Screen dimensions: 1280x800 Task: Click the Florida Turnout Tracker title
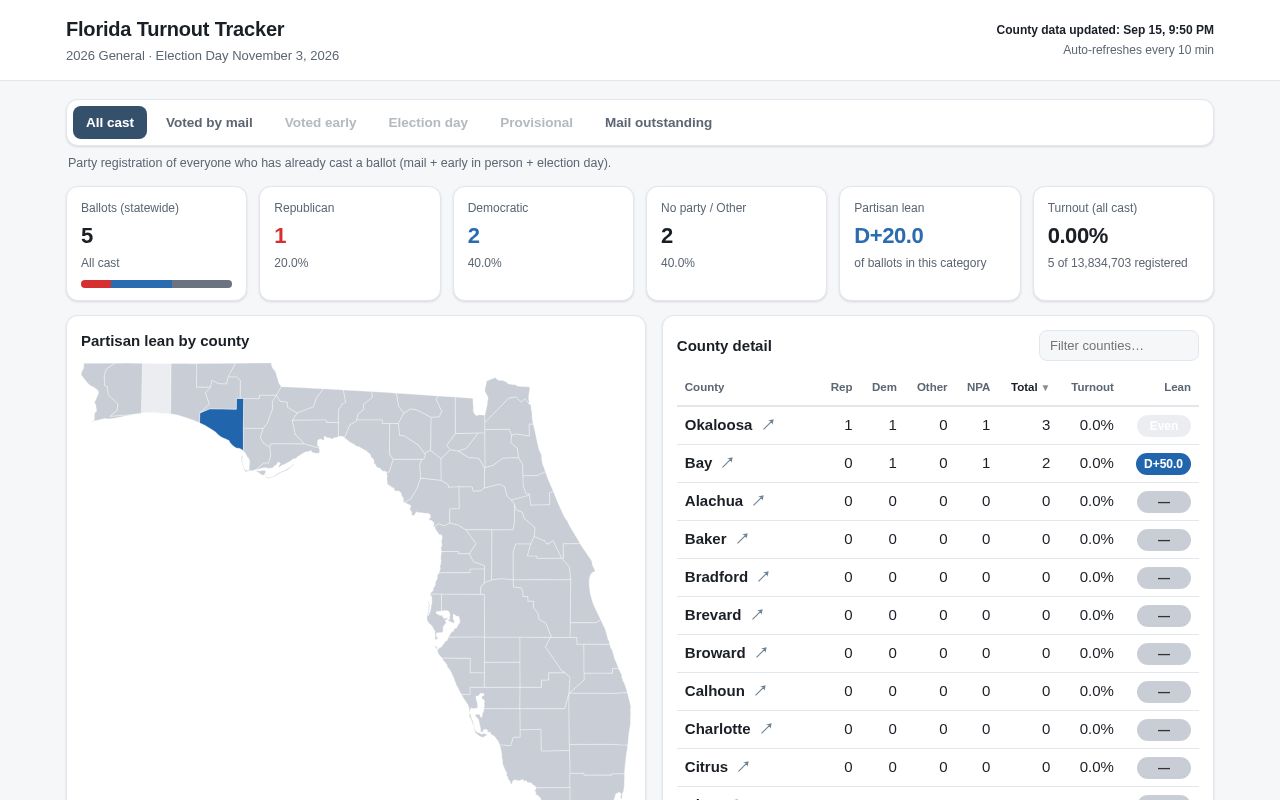(175, 29)
